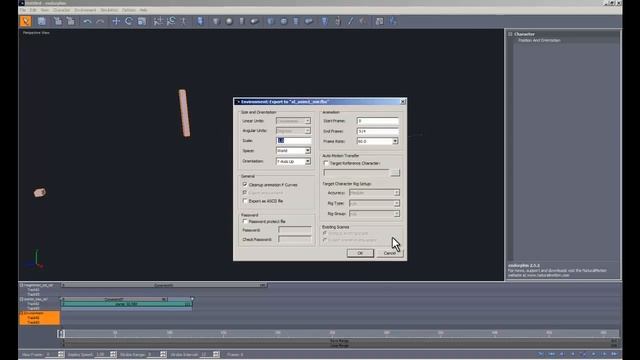The width and height of the screenshot is (640, 360).
Task: Click the Strobe Interval stepper arrows
Action: [x=216, y=354]
